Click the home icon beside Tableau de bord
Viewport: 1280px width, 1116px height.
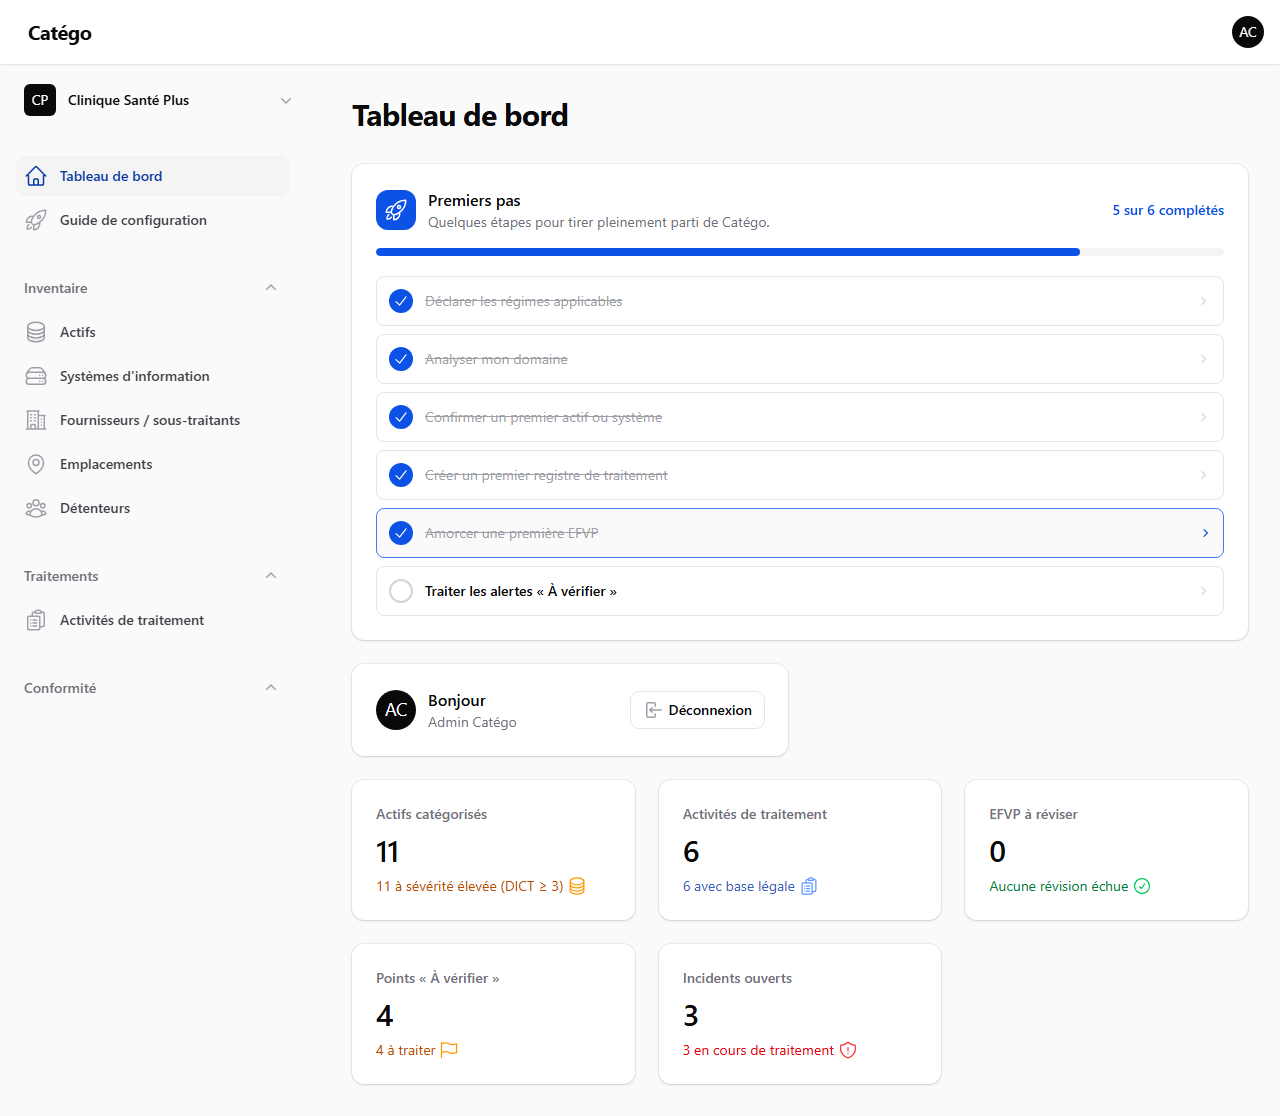(x=36, y=176)
